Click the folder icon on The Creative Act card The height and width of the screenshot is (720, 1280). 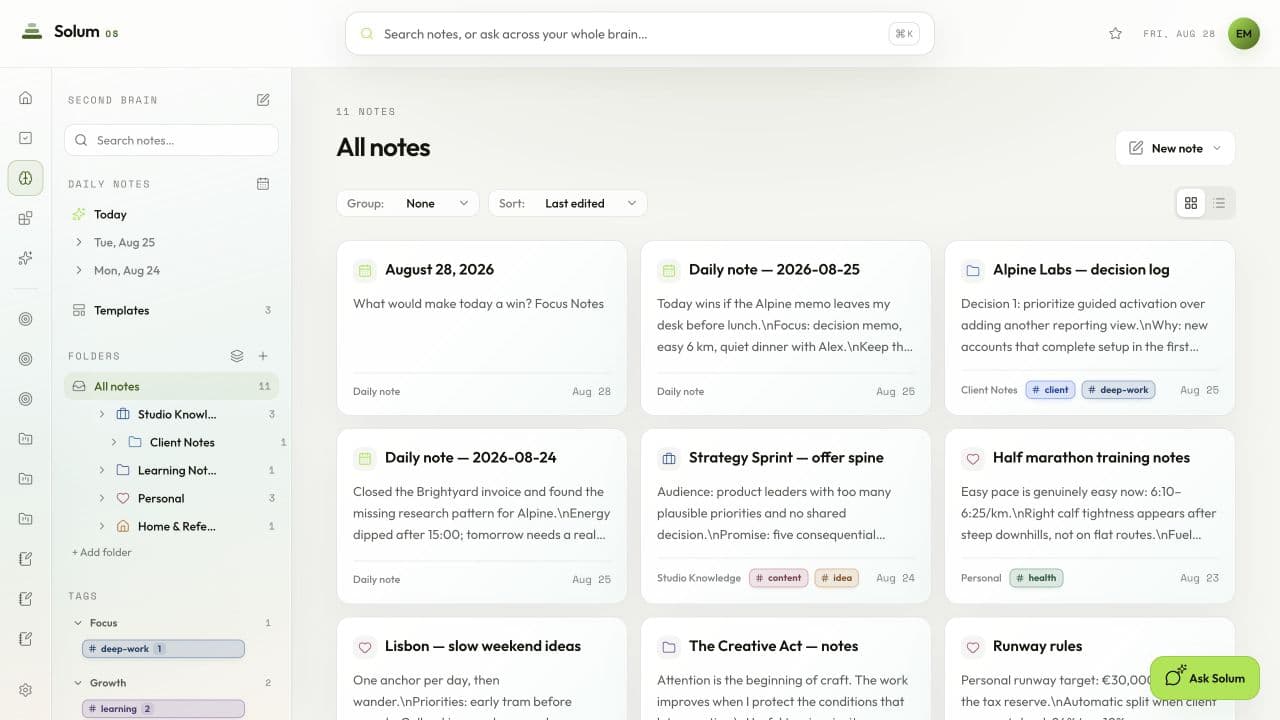coord(668,647)
